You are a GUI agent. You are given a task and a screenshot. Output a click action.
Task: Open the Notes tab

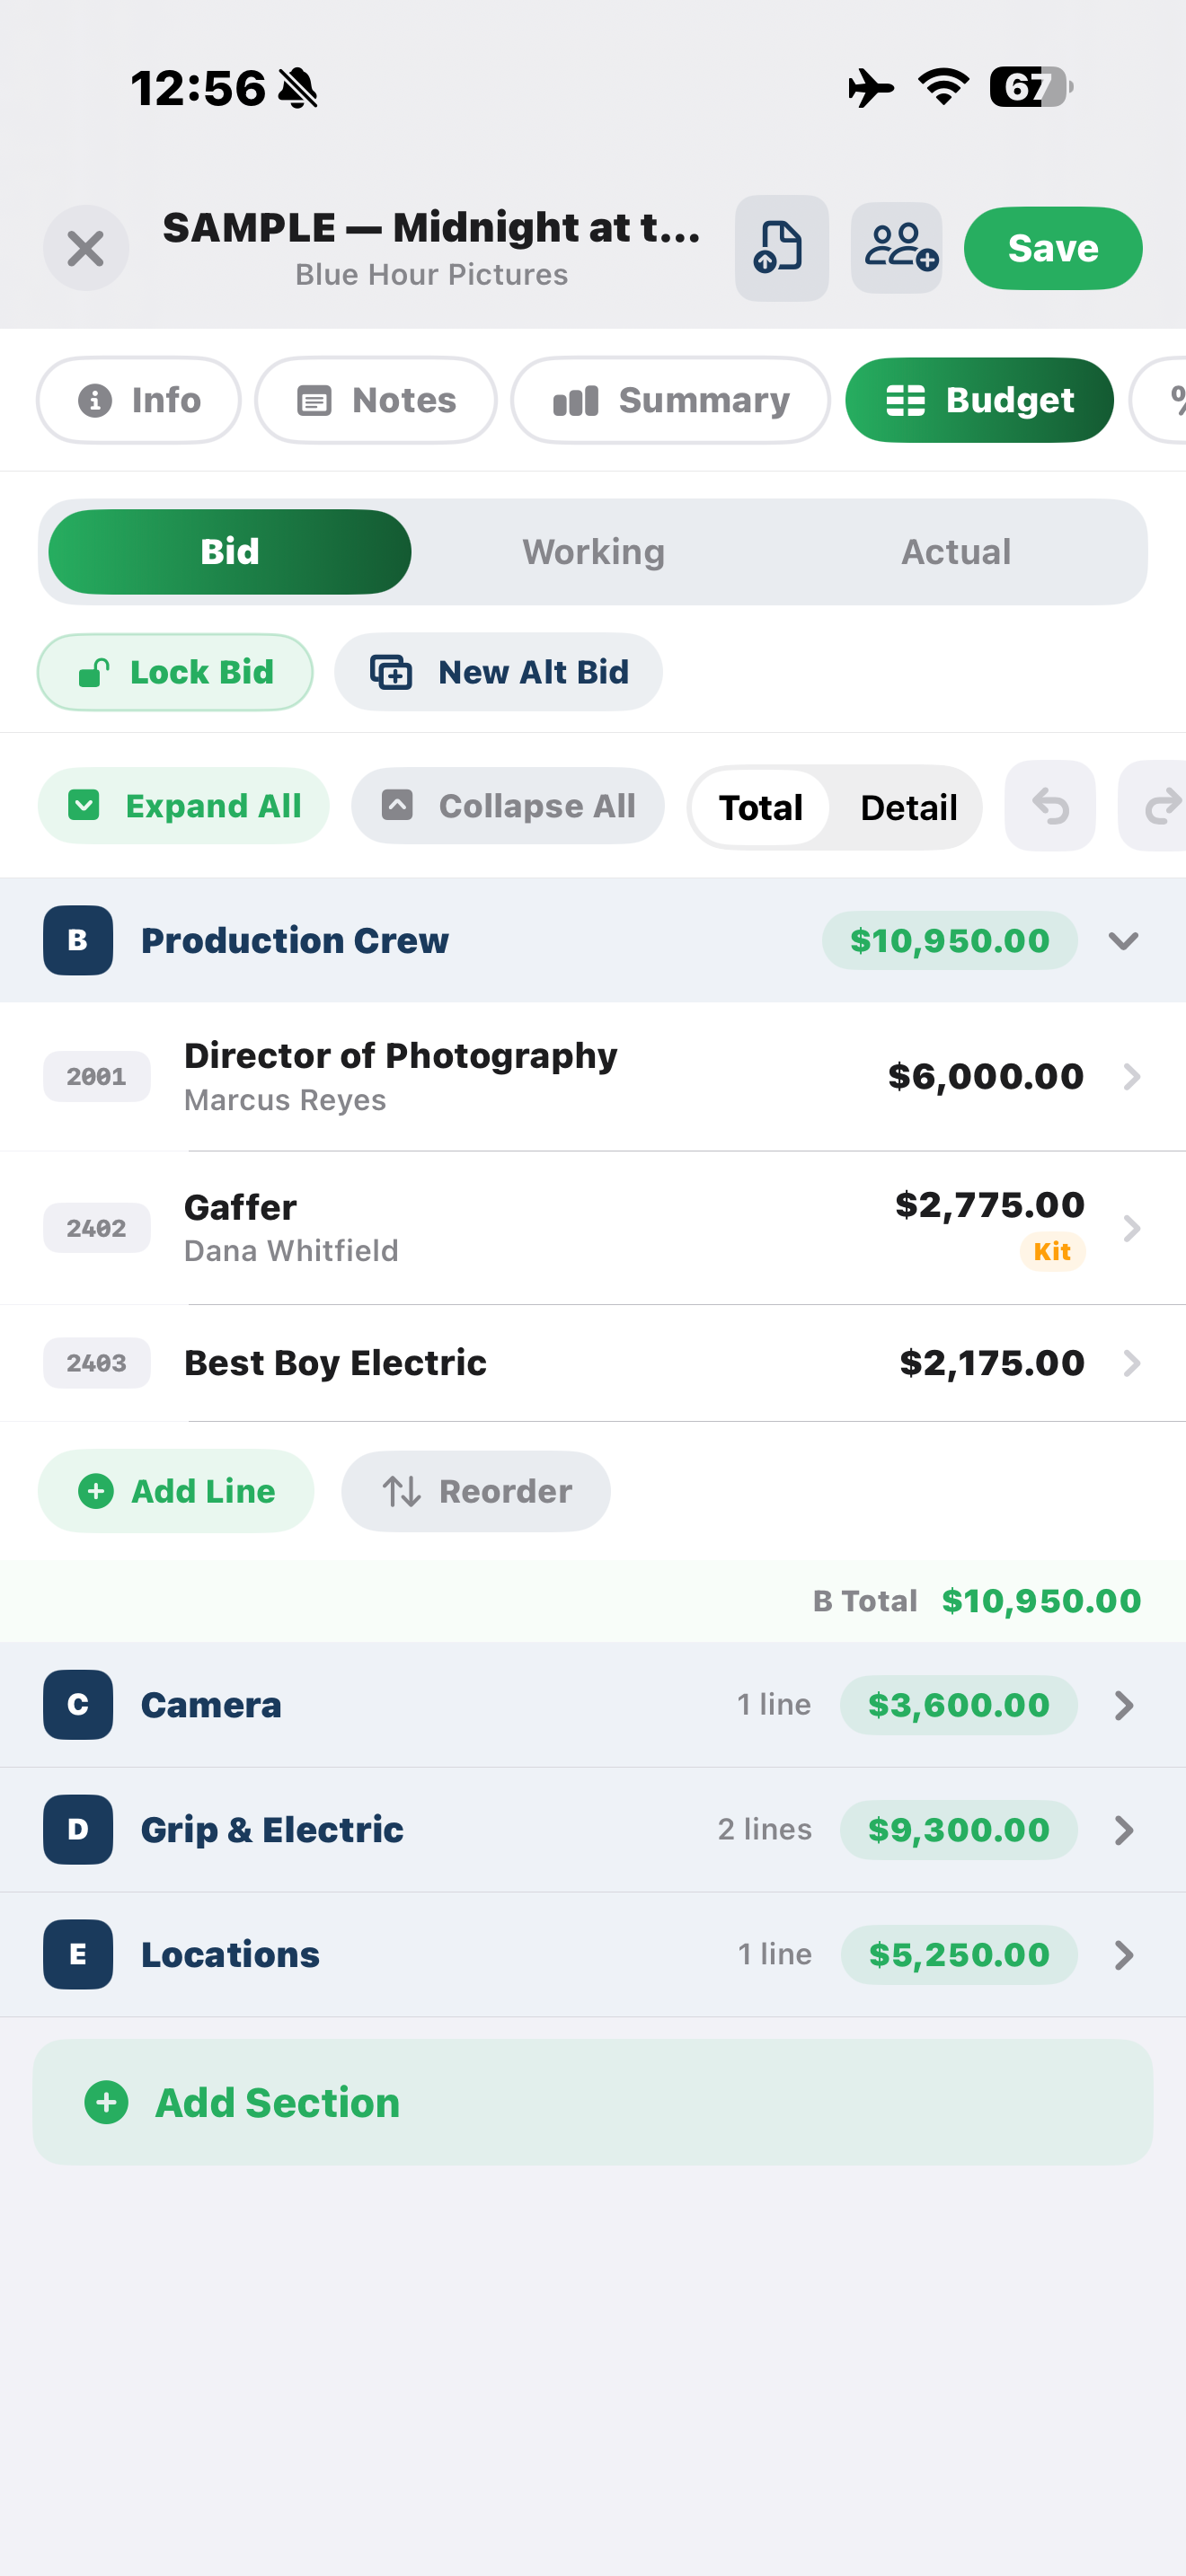(376, 400)
